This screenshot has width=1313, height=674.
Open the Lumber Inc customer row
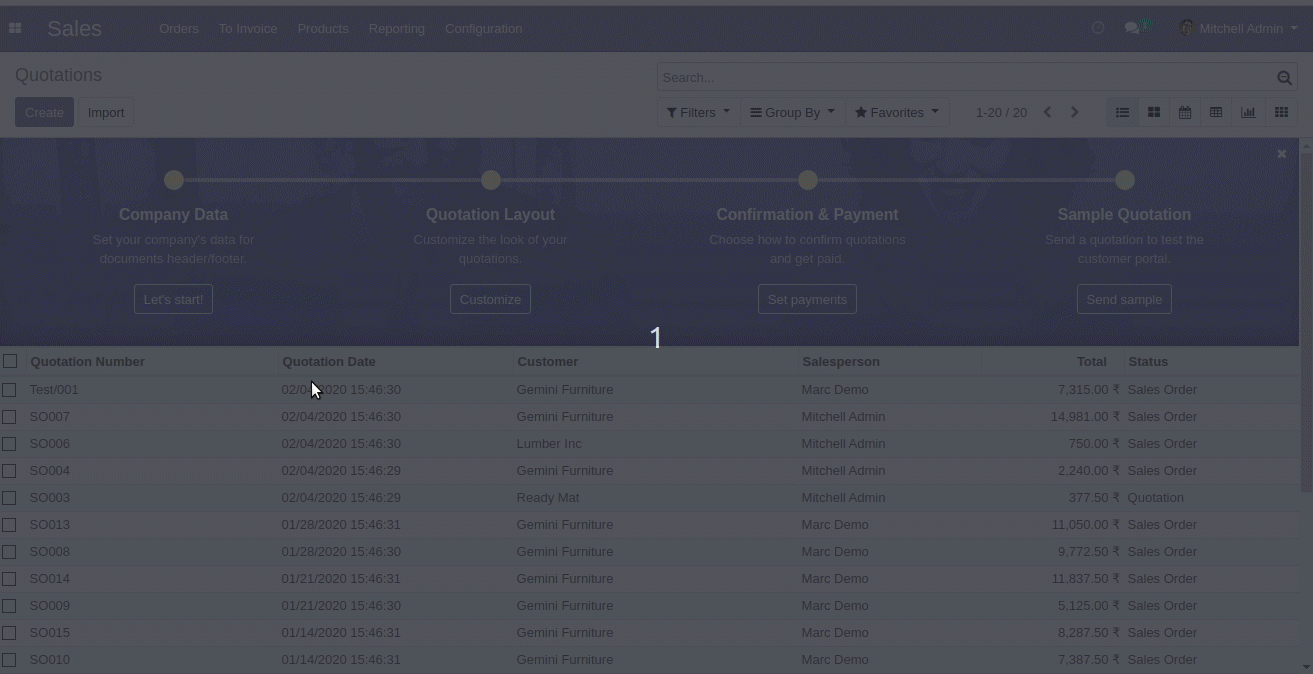tap(650, 443)
